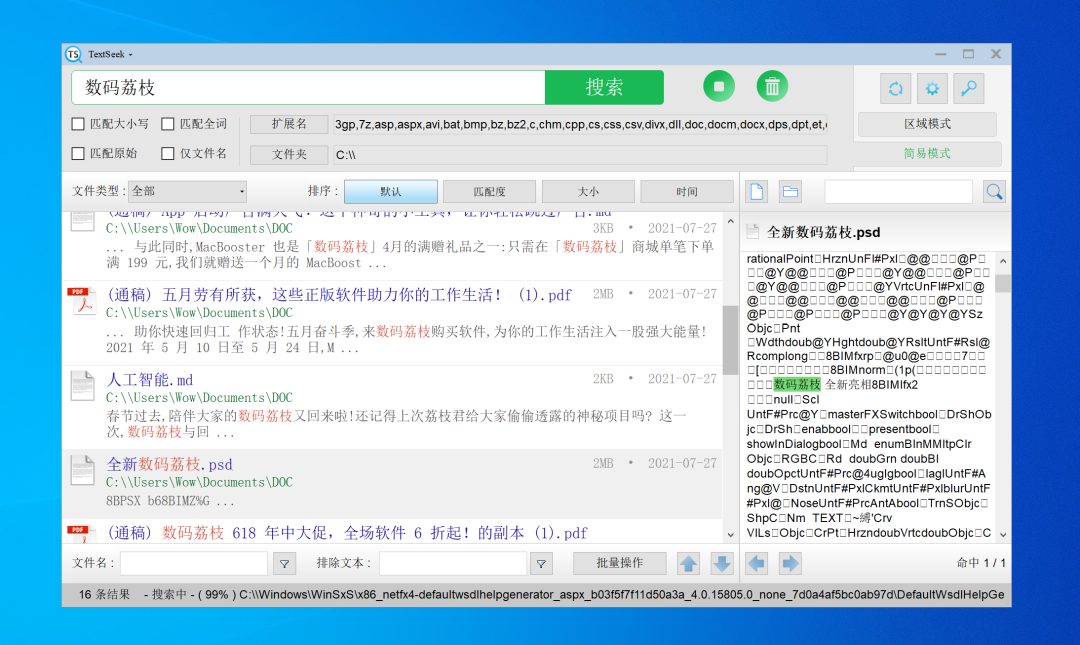Click the key license icon
This screenshot has height=645, width=1080.
(x=968, y=89)
